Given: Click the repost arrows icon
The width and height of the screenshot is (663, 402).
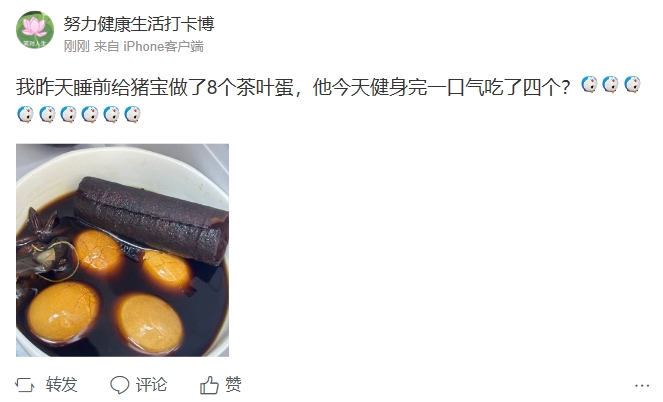Looking at the screenshot, I should [25, 385].
